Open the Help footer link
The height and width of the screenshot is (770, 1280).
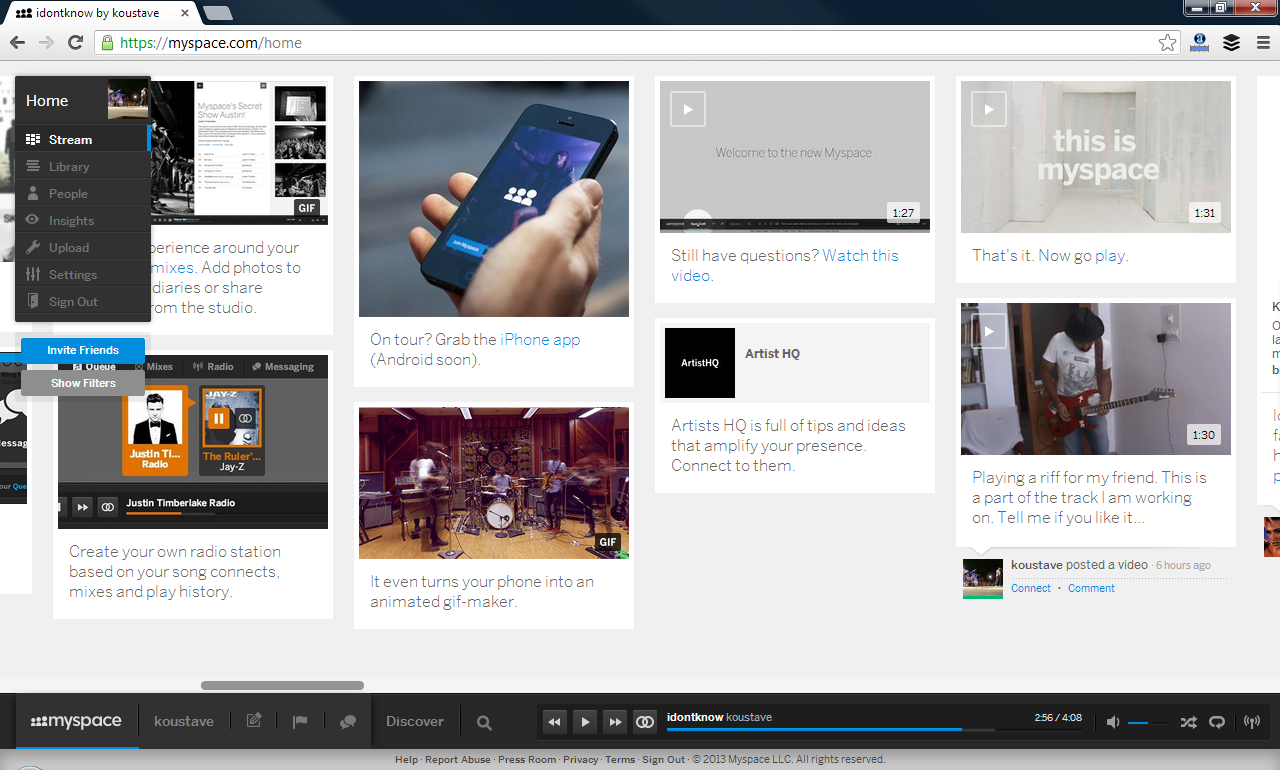406,759
